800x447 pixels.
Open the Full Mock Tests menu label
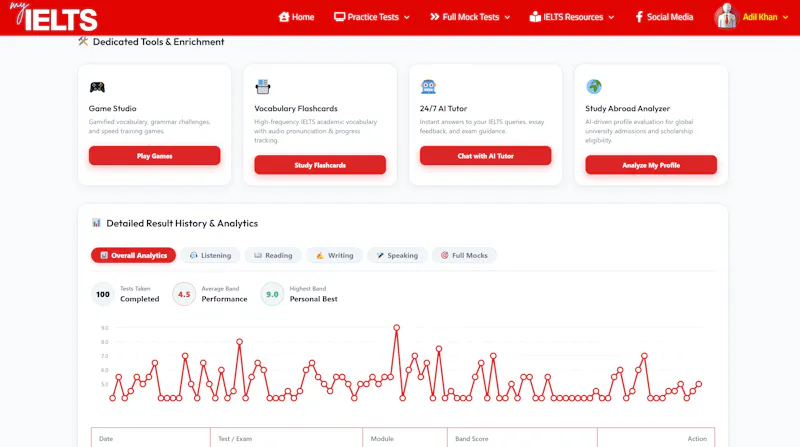(x=471, y=17)
